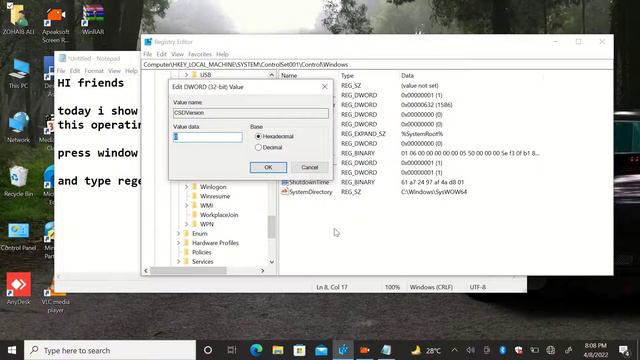
Task: Select the Hexadecimal base option
Action: [274, 136]
